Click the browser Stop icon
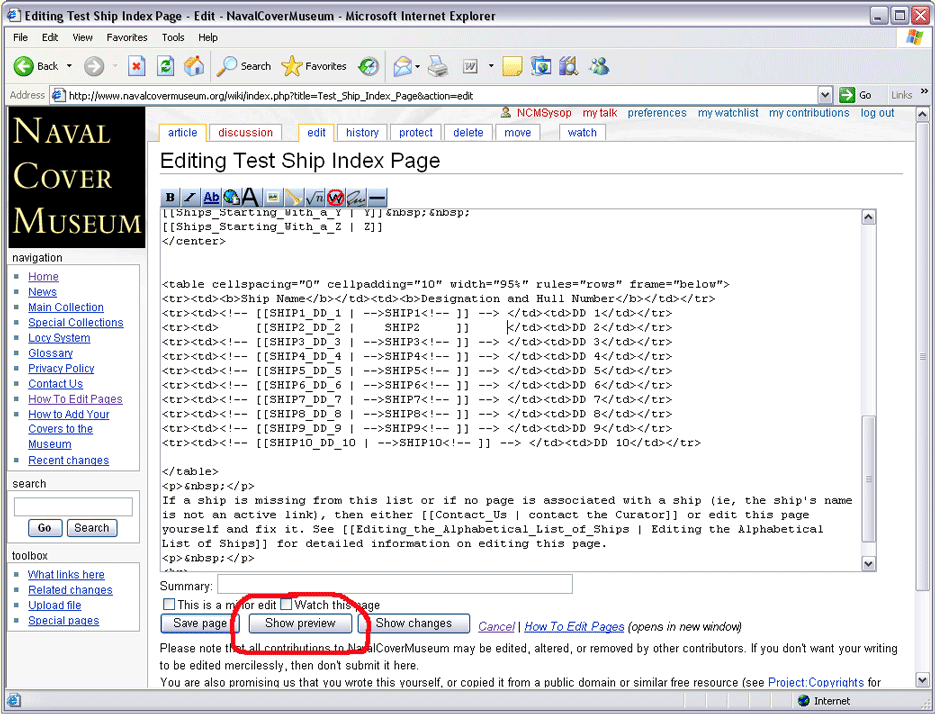Screen dimensions: 935x714 (137, 66)
